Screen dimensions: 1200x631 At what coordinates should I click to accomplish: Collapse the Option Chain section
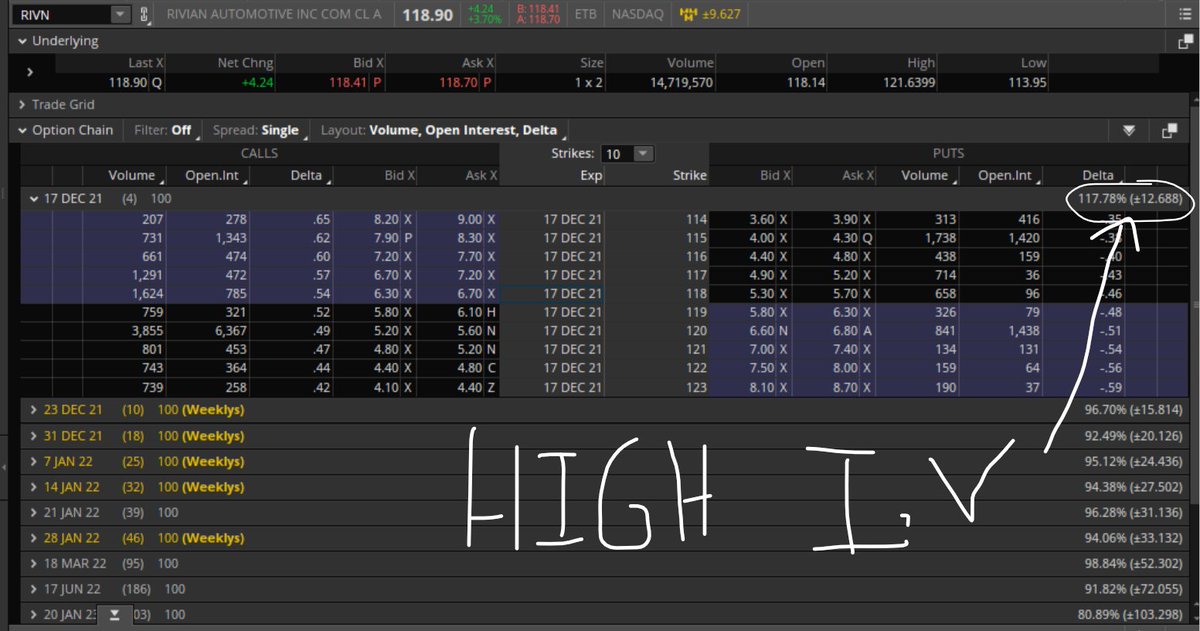(x=23, y=130)
